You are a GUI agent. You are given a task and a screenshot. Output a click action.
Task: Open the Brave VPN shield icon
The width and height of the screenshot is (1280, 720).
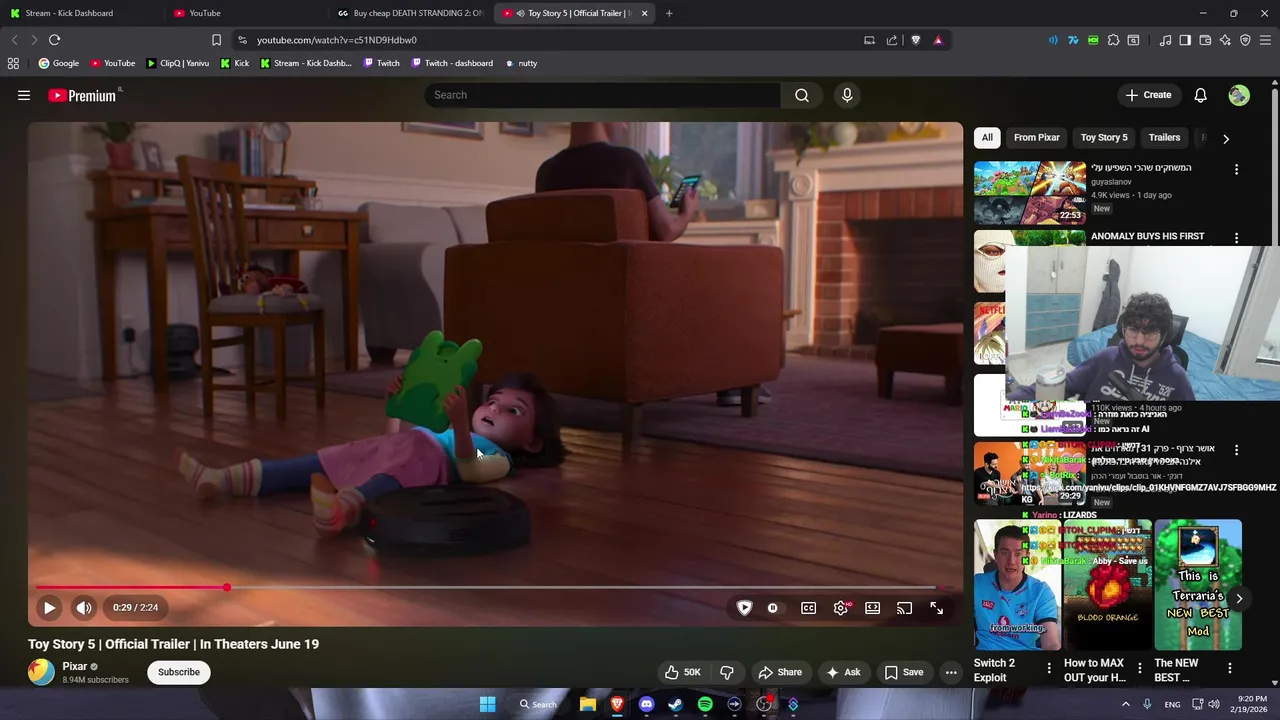click(x=1245, y=40)
